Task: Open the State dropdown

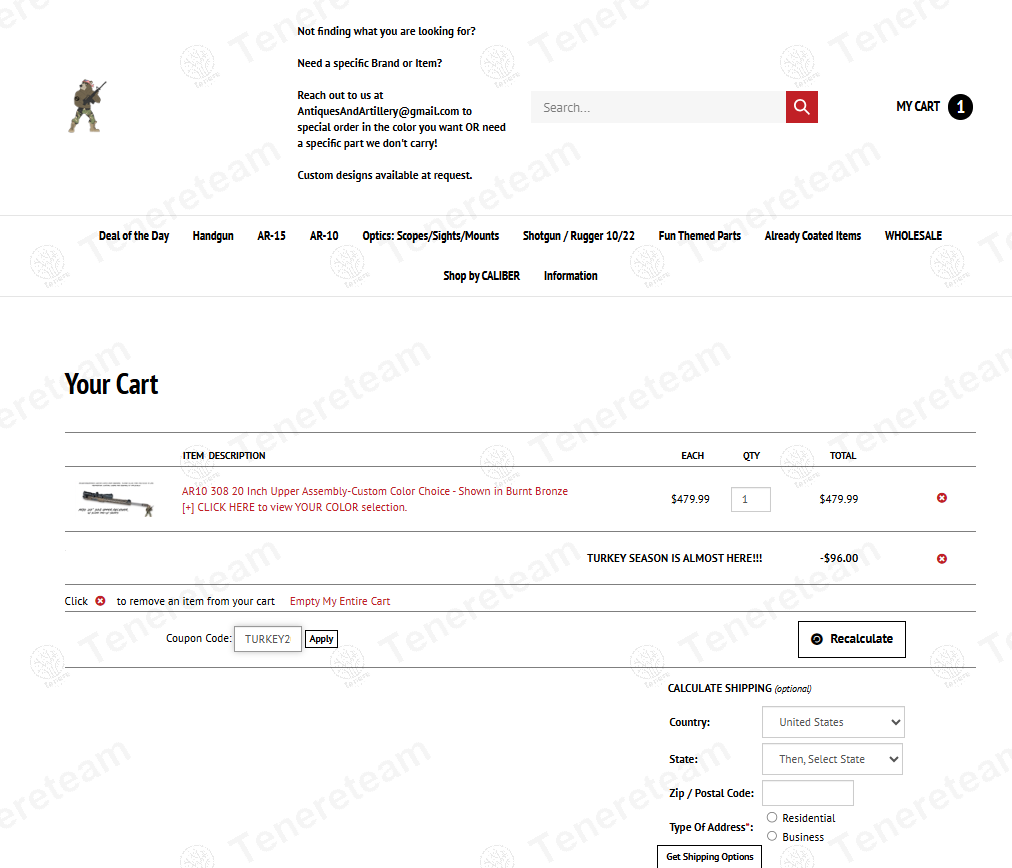Action: [x=833, y=759]
